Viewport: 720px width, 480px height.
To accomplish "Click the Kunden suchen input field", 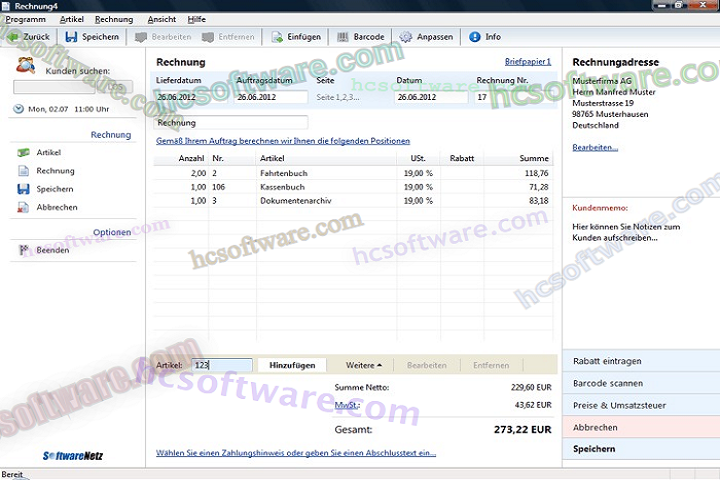I will point(54,87).
